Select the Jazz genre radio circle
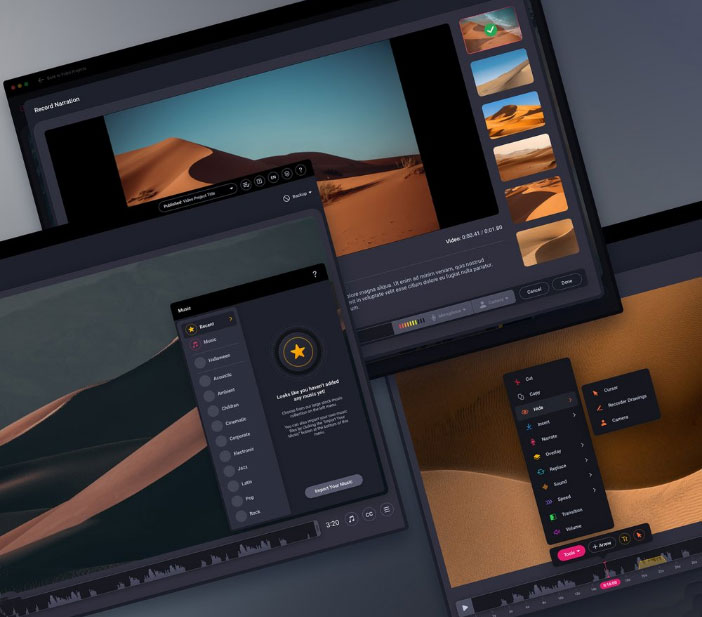 [x=229, y=471]
